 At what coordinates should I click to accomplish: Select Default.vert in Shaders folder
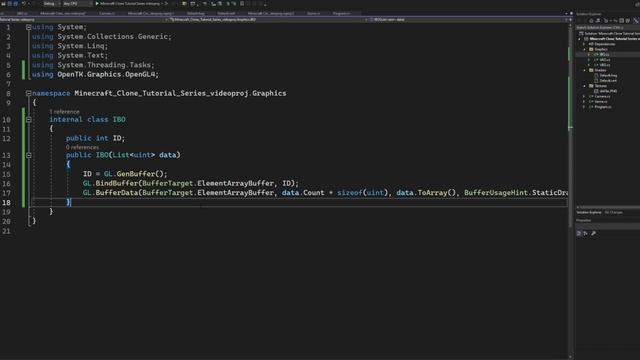[x=608, y=81]
